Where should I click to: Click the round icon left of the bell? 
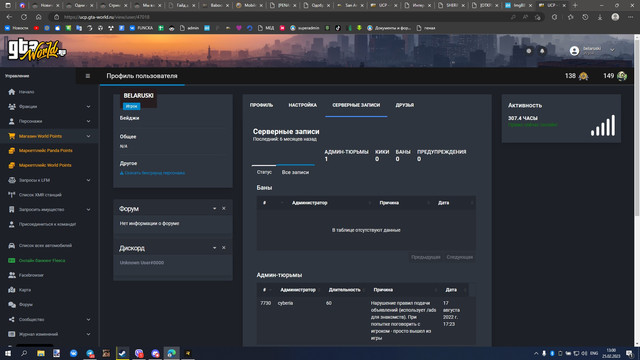click(x=529, y=51)
